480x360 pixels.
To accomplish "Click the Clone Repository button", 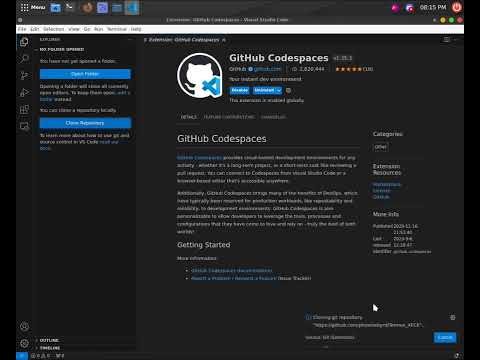I will pyautogui.click(x=85, y=123).
